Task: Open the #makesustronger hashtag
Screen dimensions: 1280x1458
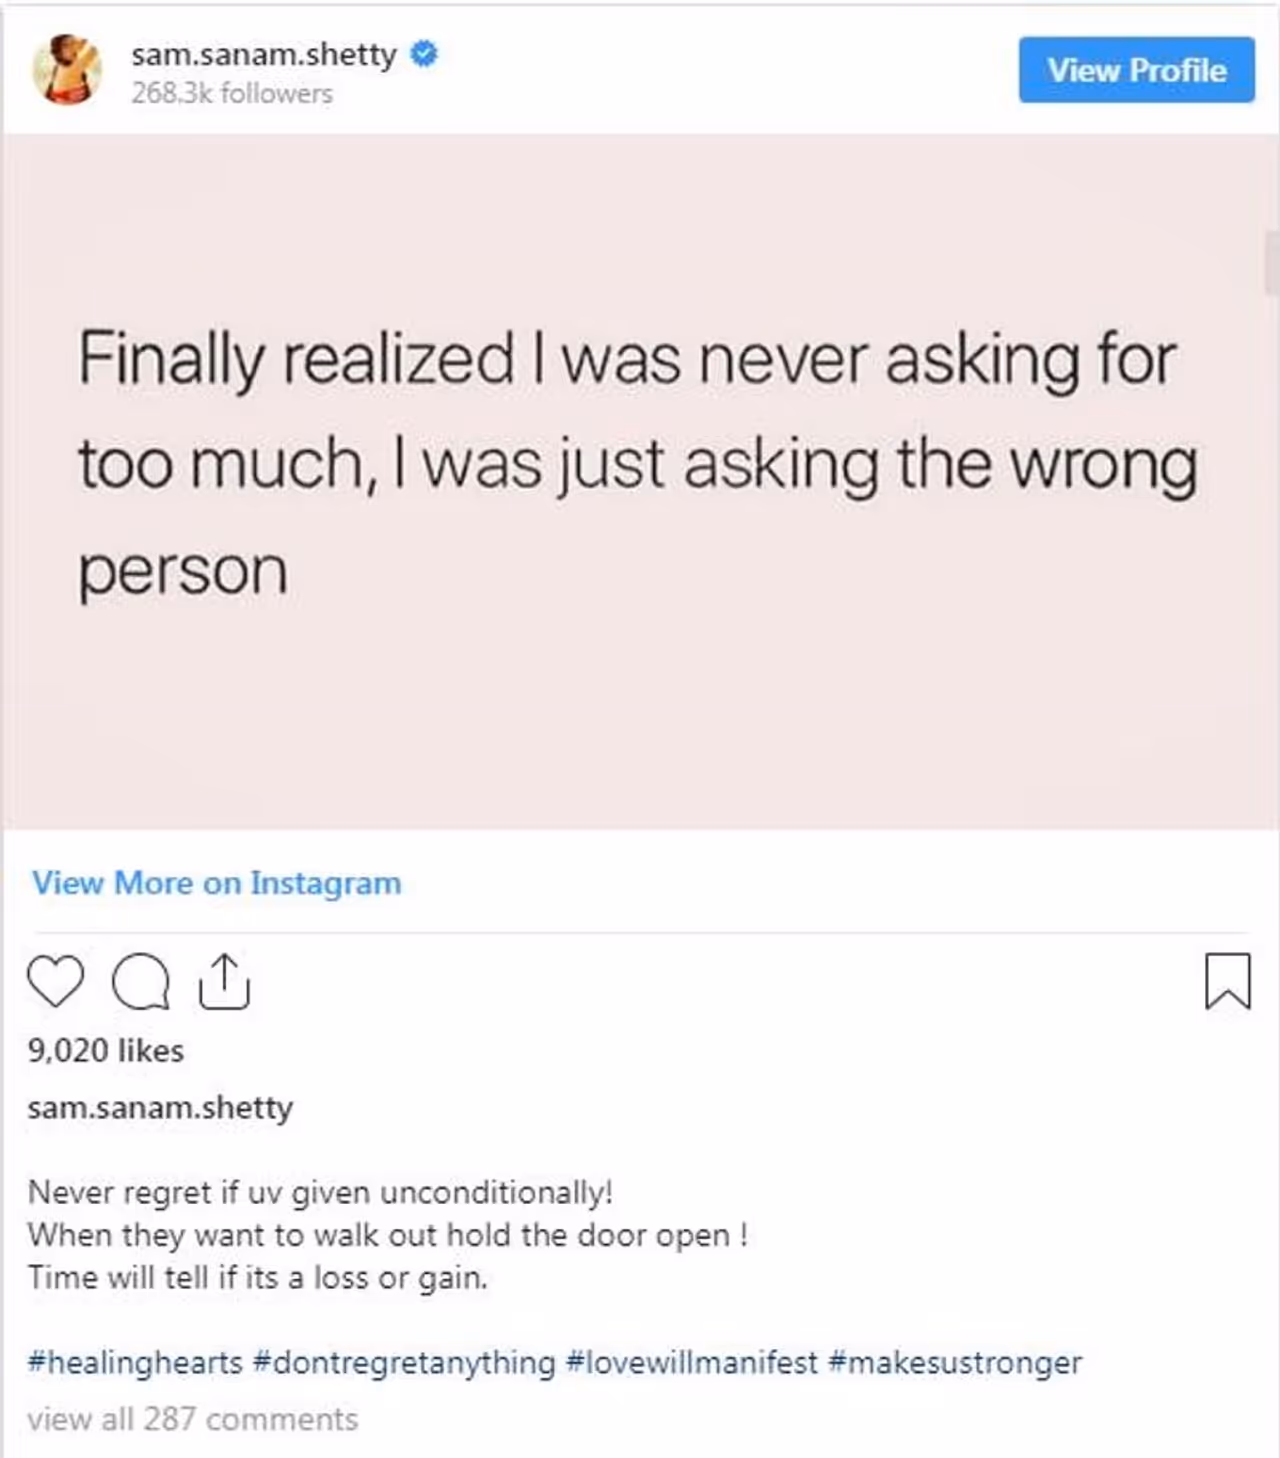Action: 955,1362
